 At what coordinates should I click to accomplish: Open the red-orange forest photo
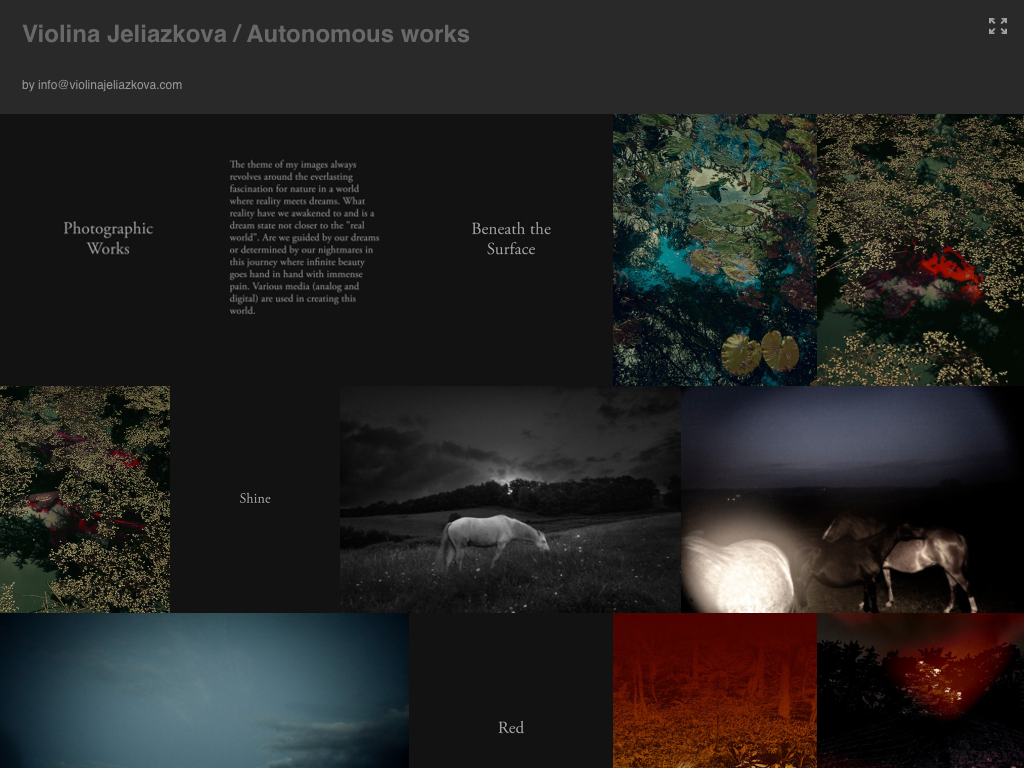point(714,690)
